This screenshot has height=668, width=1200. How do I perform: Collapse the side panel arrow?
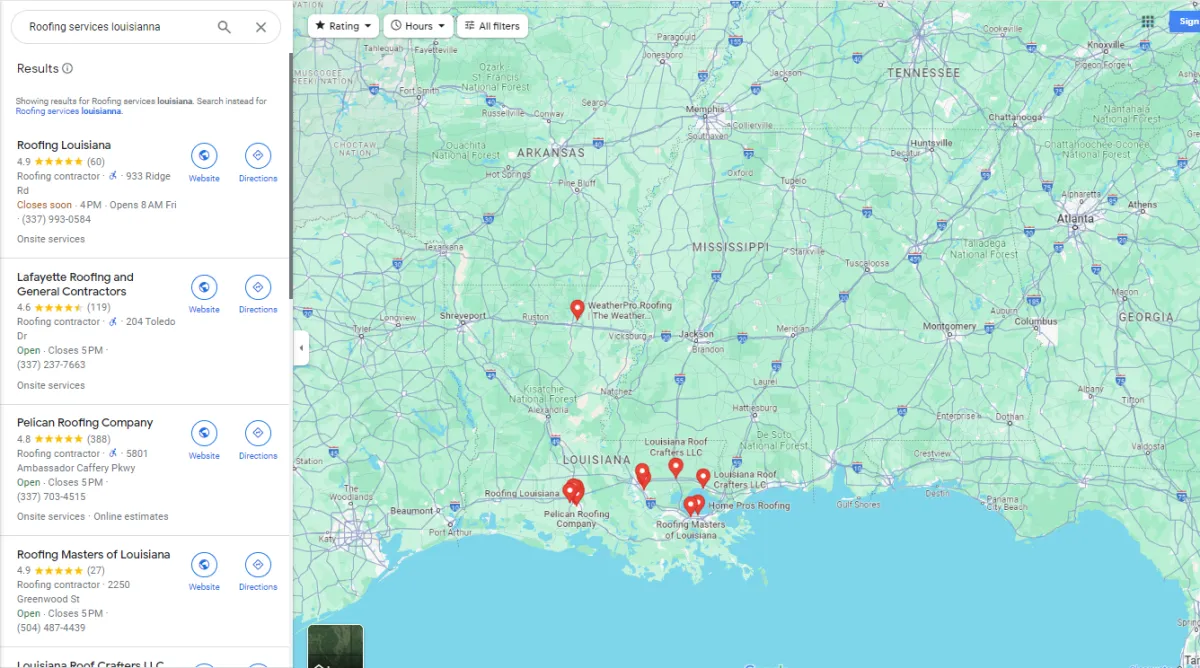pos(301,348)
